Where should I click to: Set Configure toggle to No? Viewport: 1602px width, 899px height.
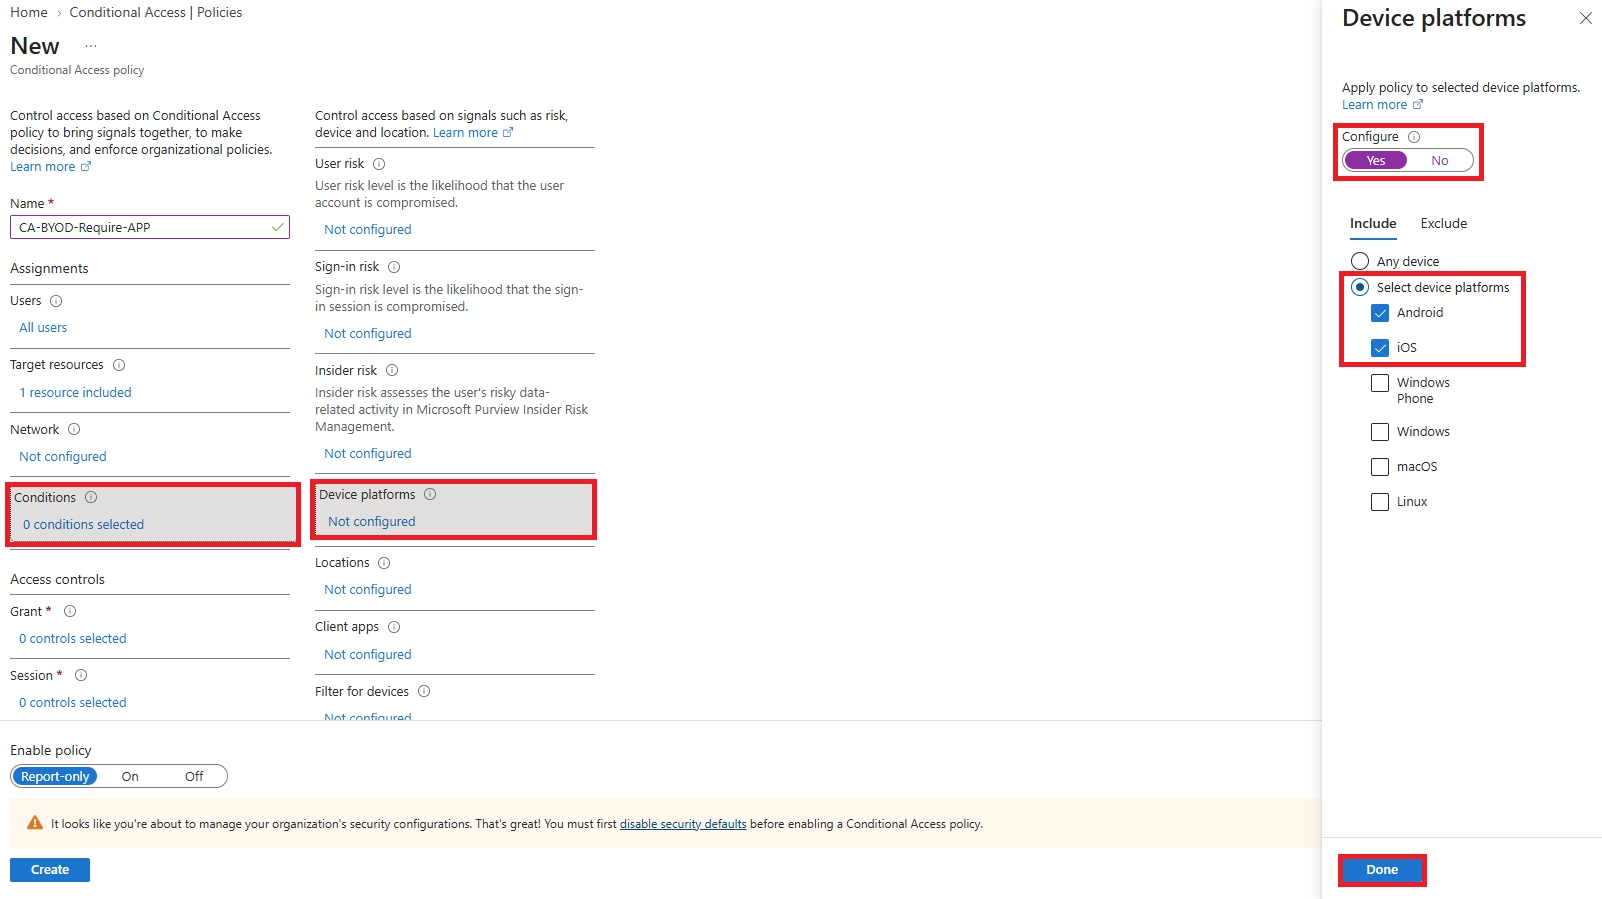(1440, 160)
